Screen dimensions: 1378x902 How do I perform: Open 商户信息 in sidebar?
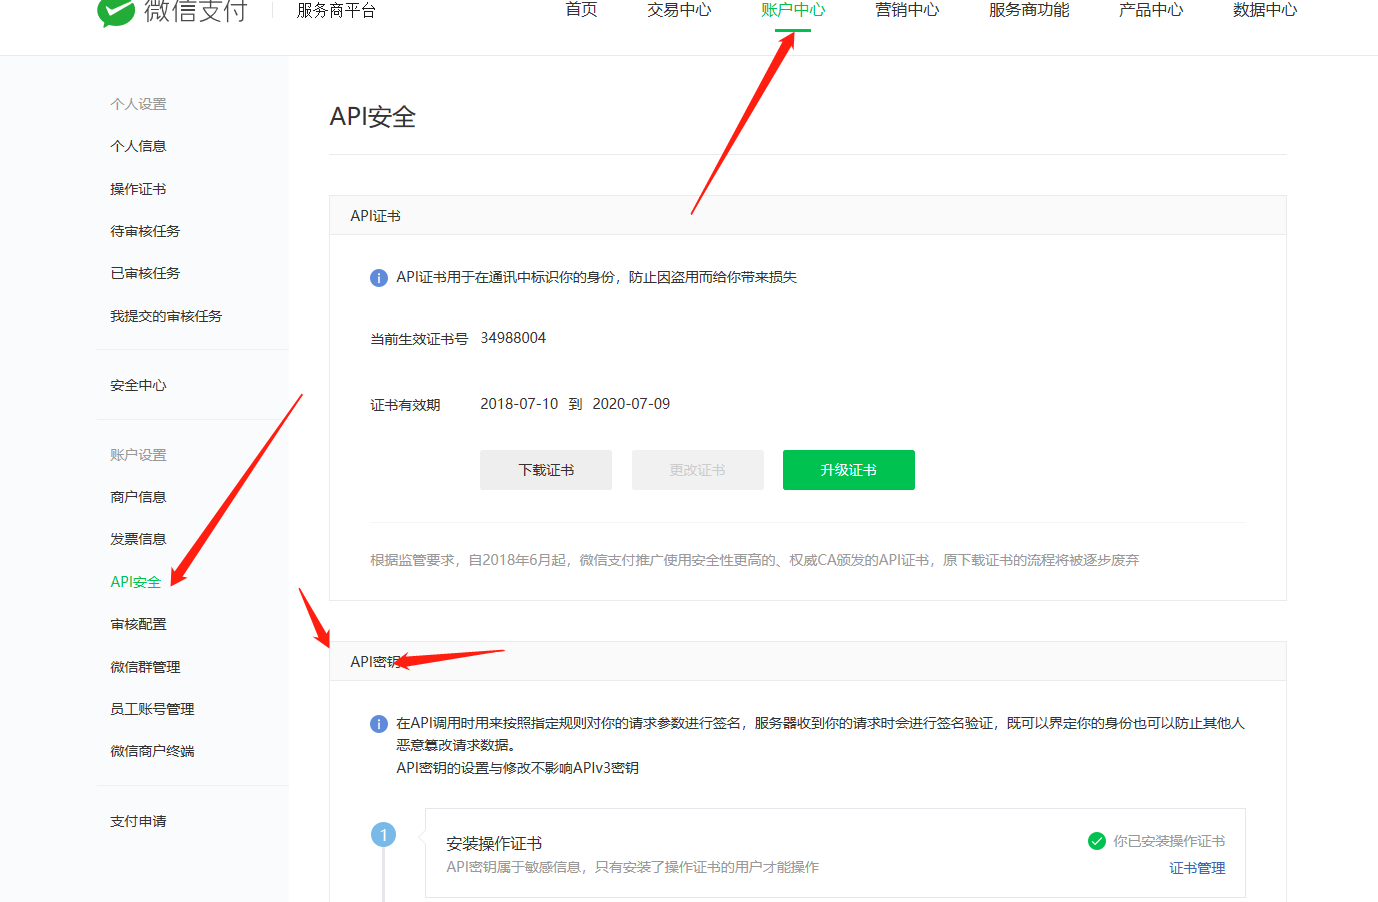coord(138,497)
